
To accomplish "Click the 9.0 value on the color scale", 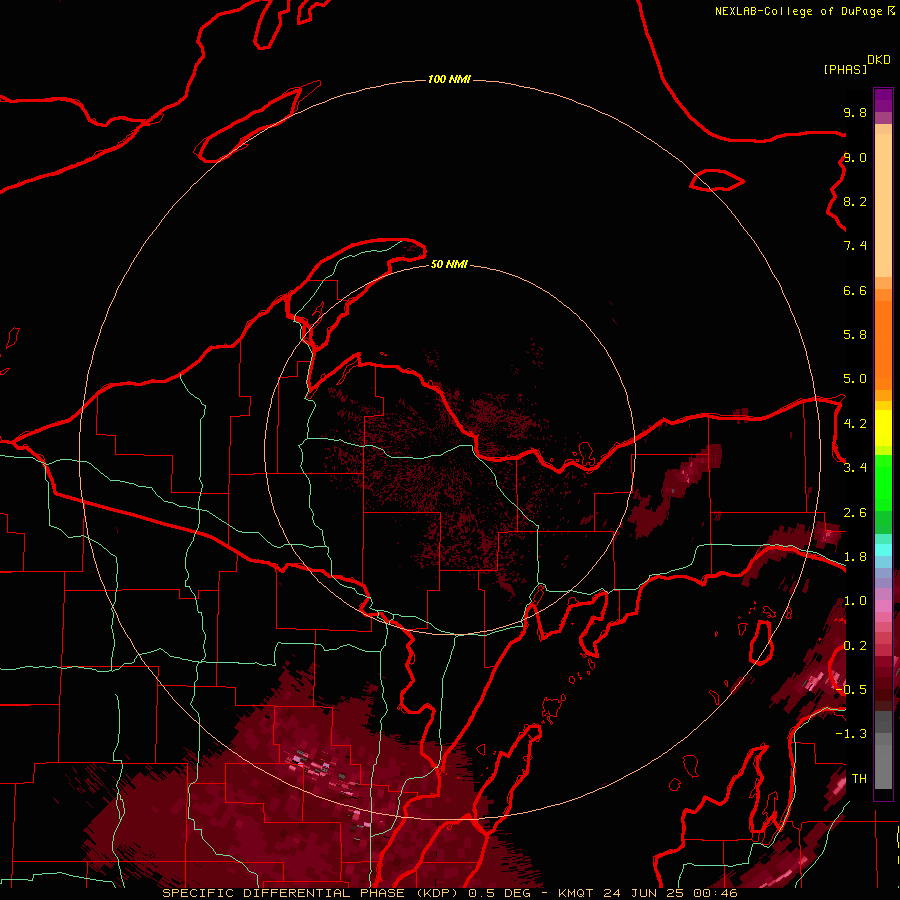I will tap(855, 158).
